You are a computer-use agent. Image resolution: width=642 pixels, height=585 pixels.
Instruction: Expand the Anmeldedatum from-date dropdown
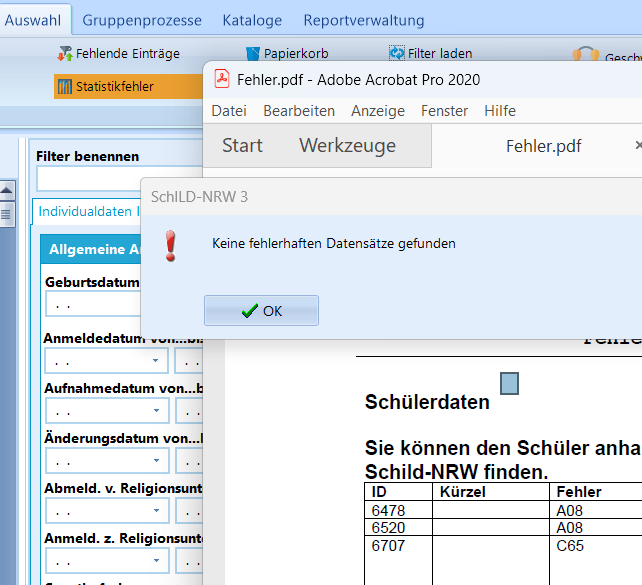pos(156,361)
